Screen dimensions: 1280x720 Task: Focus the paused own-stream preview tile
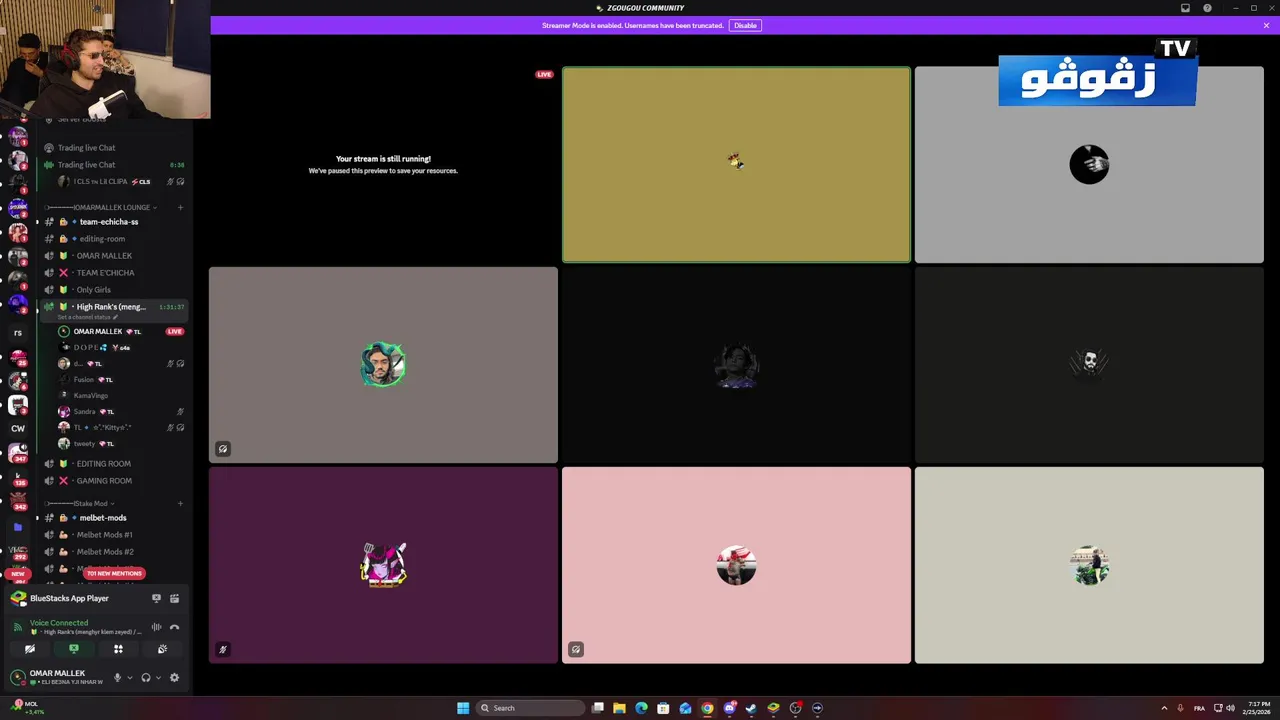point(383,164)
